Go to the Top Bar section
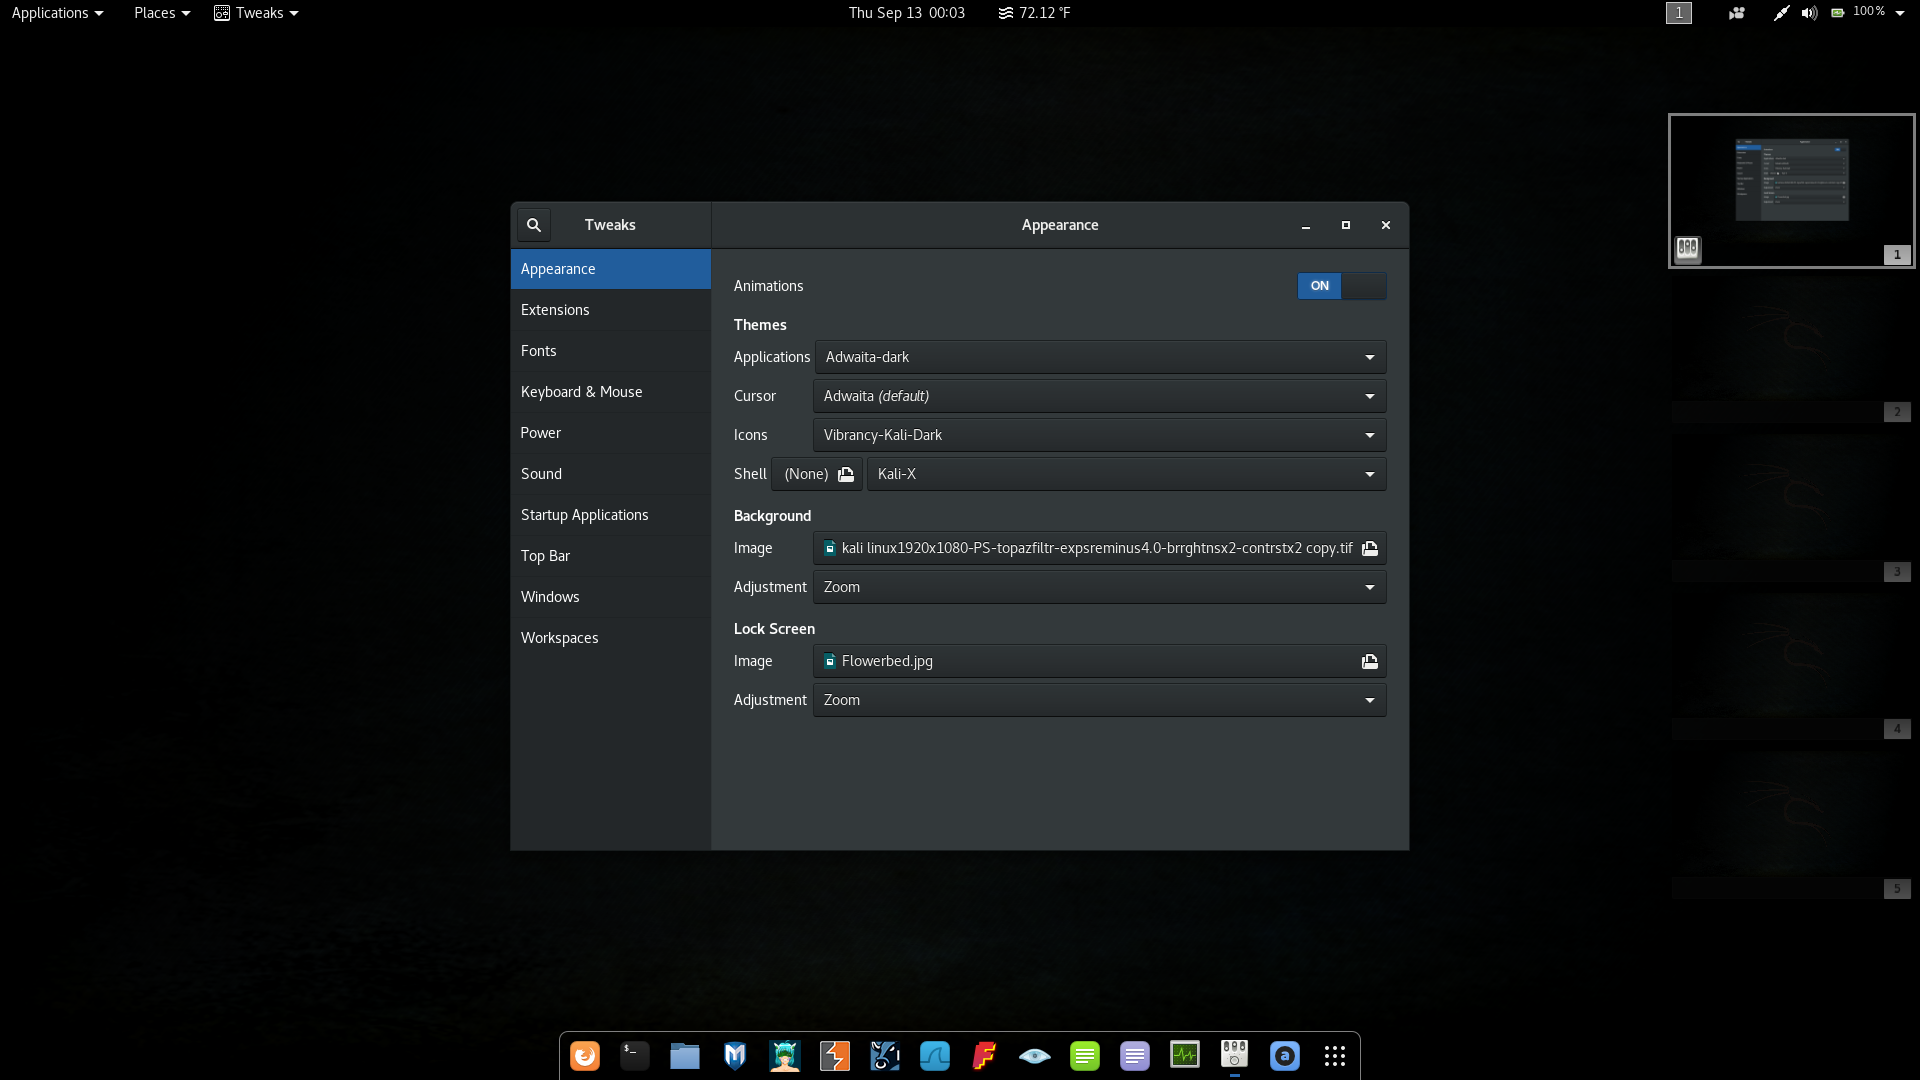Image resolution: width=1920 pixels, height=1080 pixels. (545, 556)
